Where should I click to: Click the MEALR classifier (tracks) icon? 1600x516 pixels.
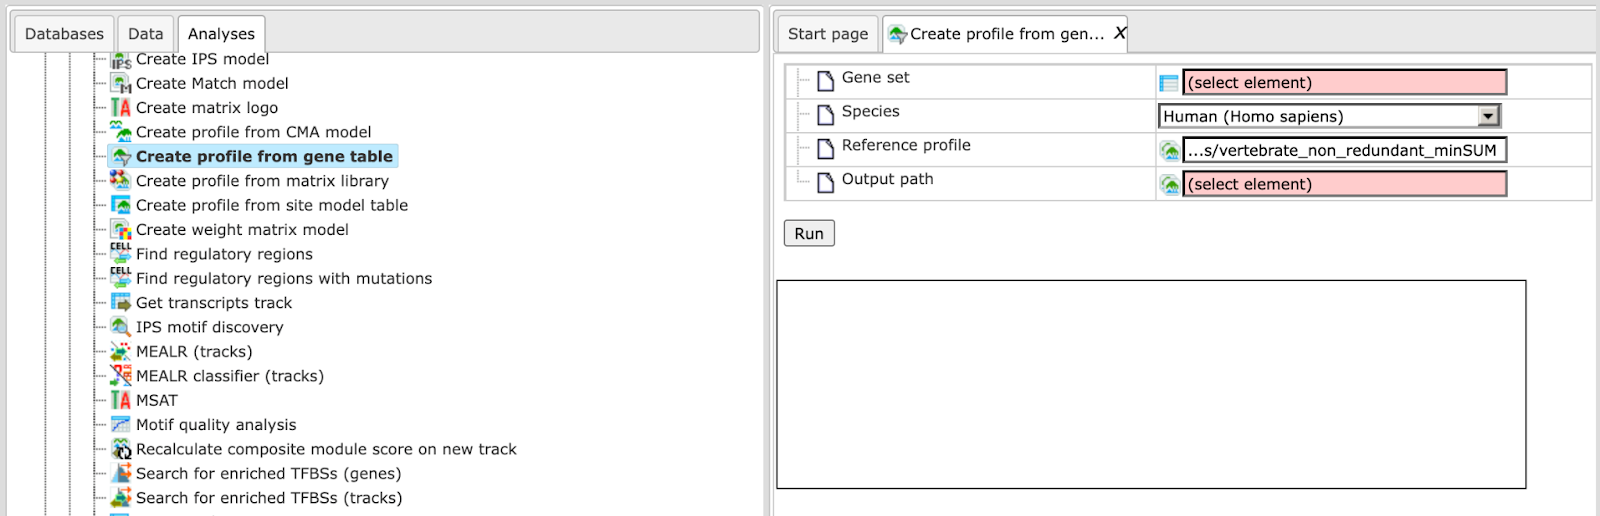click(x=121, y=376)
